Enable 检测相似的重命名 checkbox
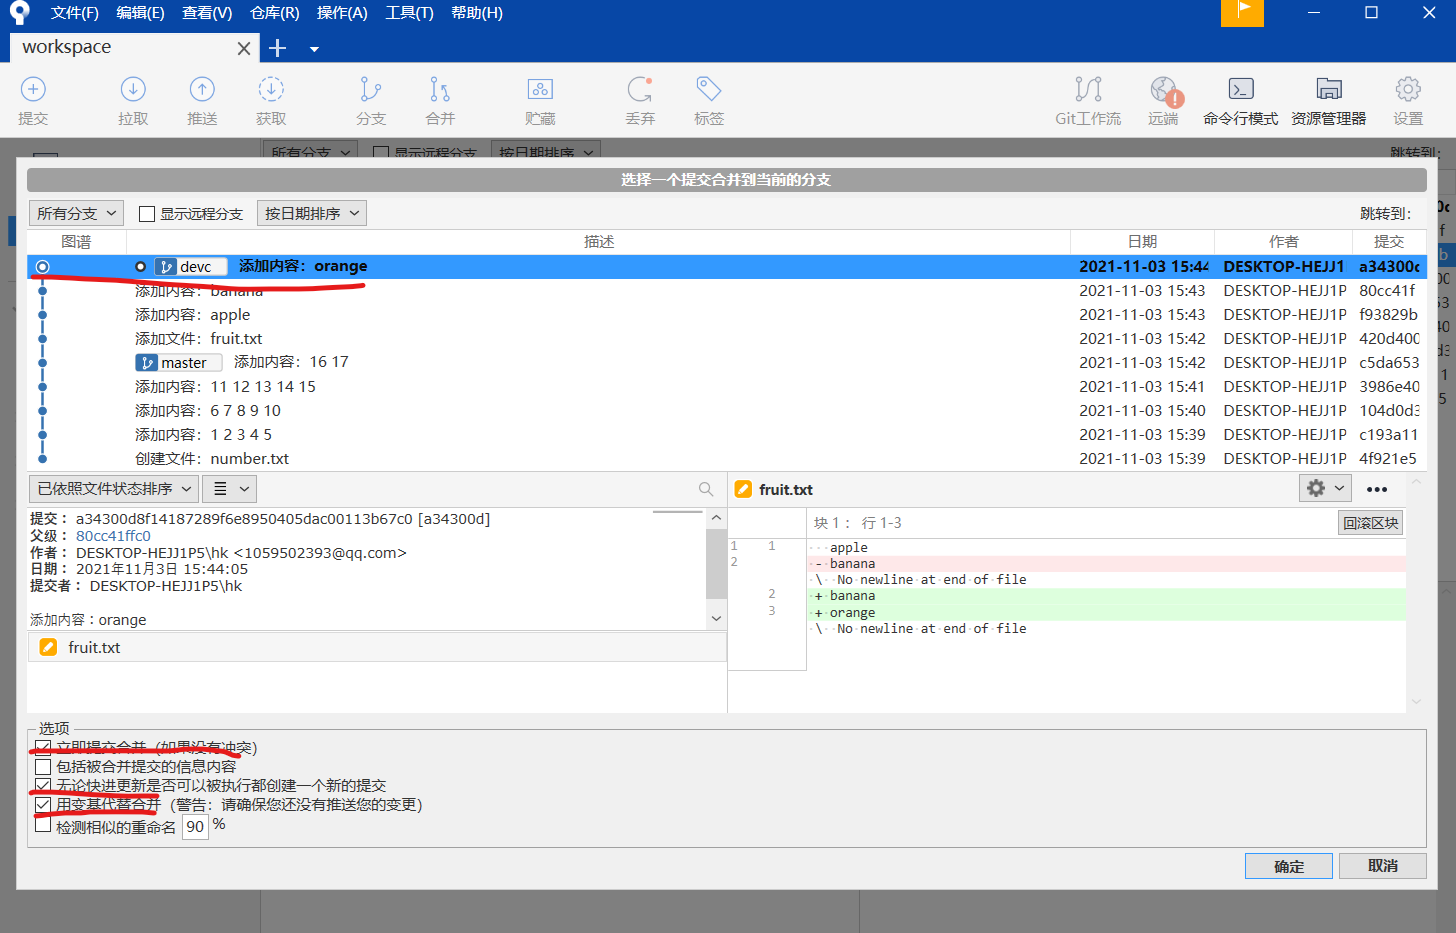The width and height of the screenshot is (1456, 933). click(43, 825)
